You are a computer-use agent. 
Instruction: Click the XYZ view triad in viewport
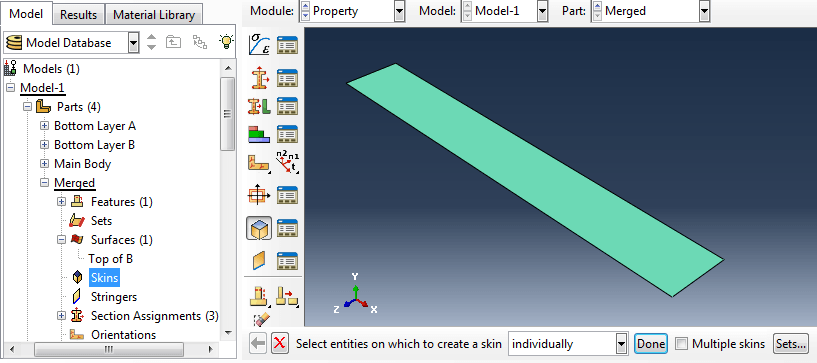tap(355, 295)
